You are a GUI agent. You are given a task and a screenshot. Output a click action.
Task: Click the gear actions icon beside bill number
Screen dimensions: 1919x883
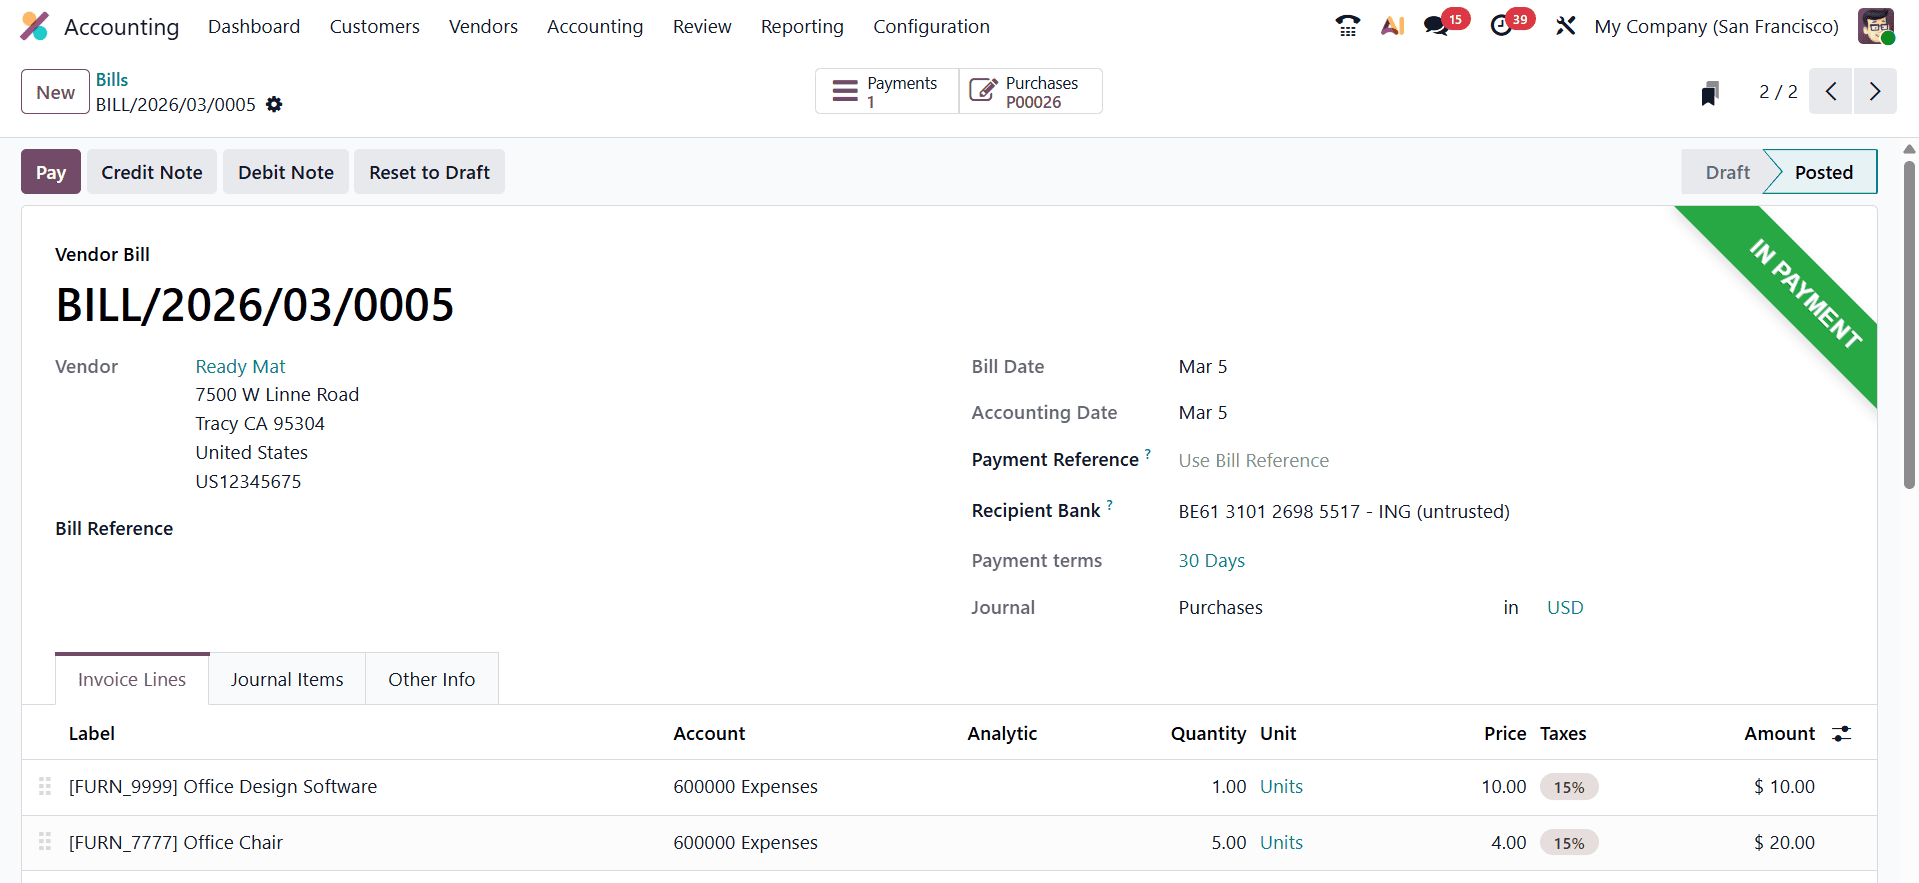[x=274, y=104]
